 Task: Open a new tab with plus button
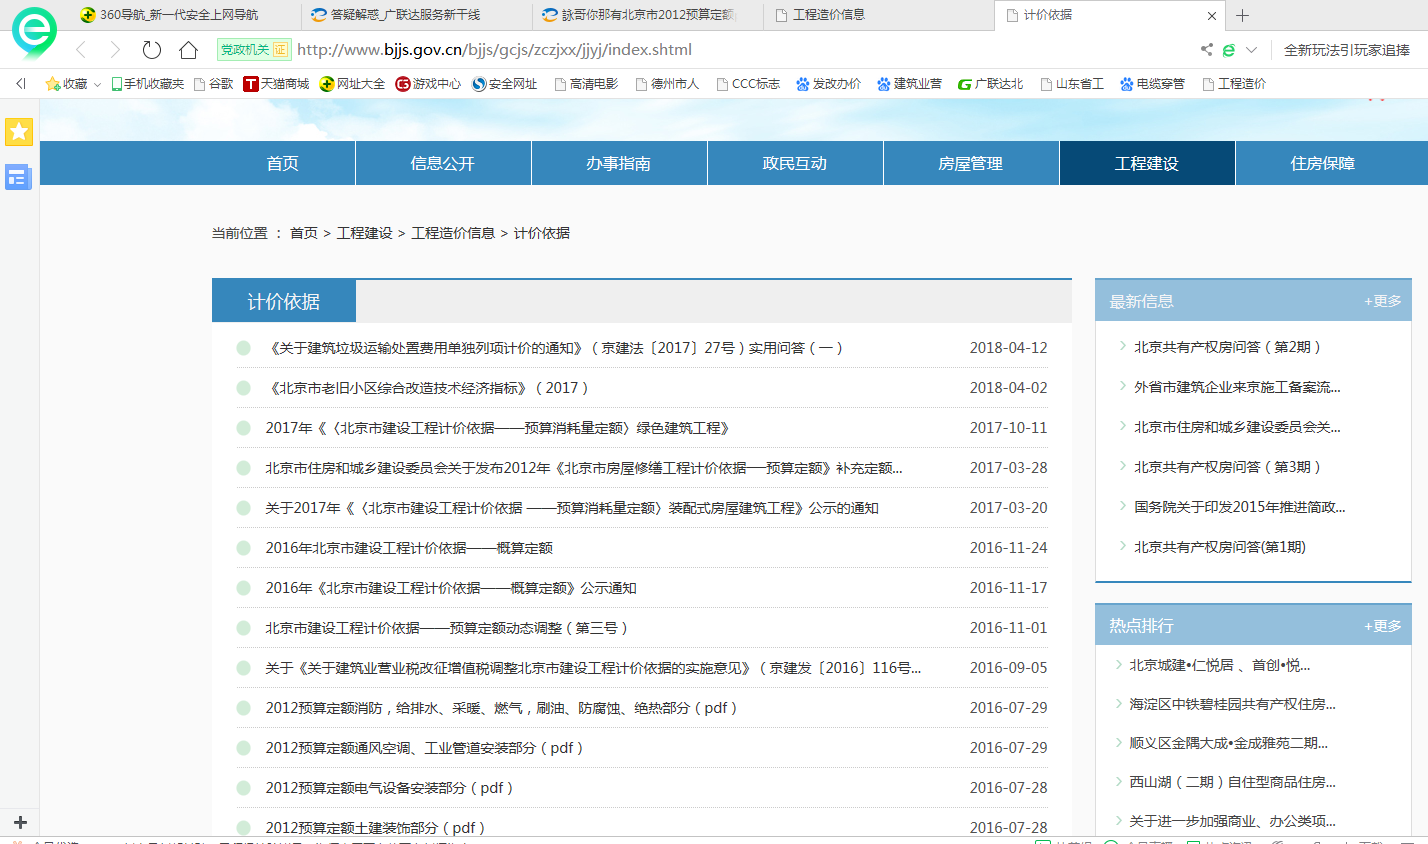[1243, 15]
